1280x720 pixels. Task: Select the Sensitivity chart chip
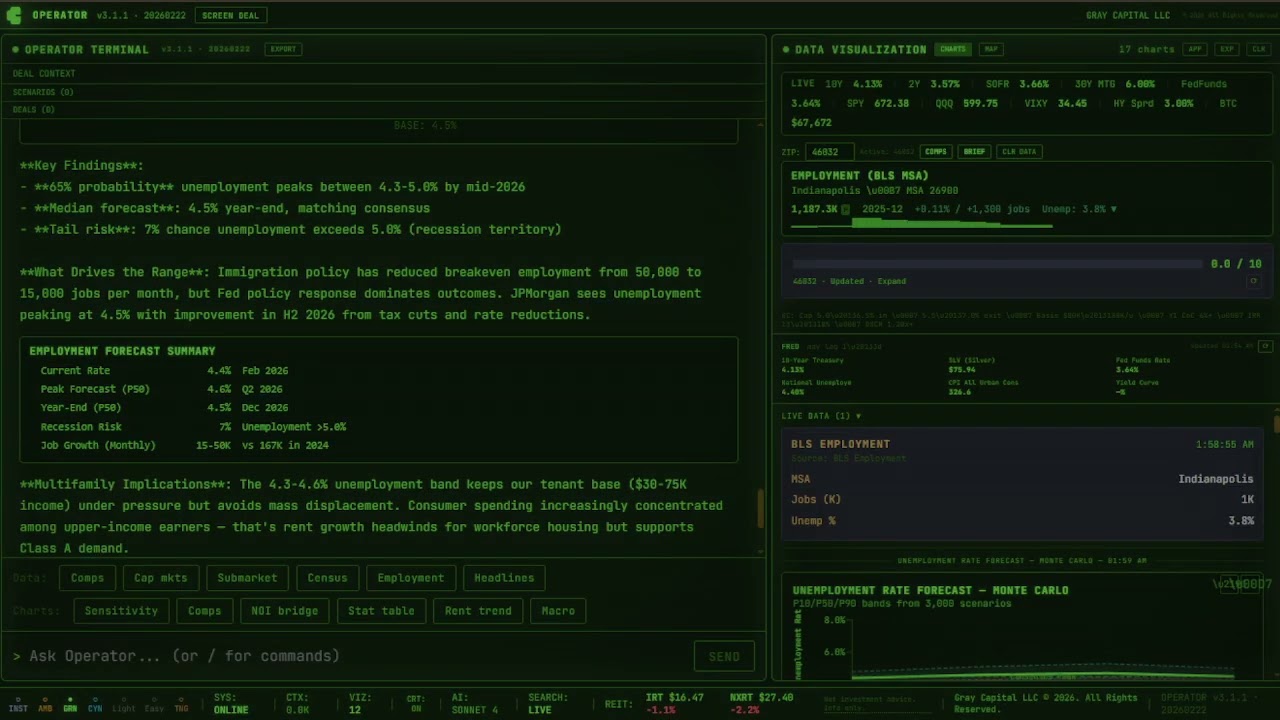pyautogui.click(x=121, y=611)
